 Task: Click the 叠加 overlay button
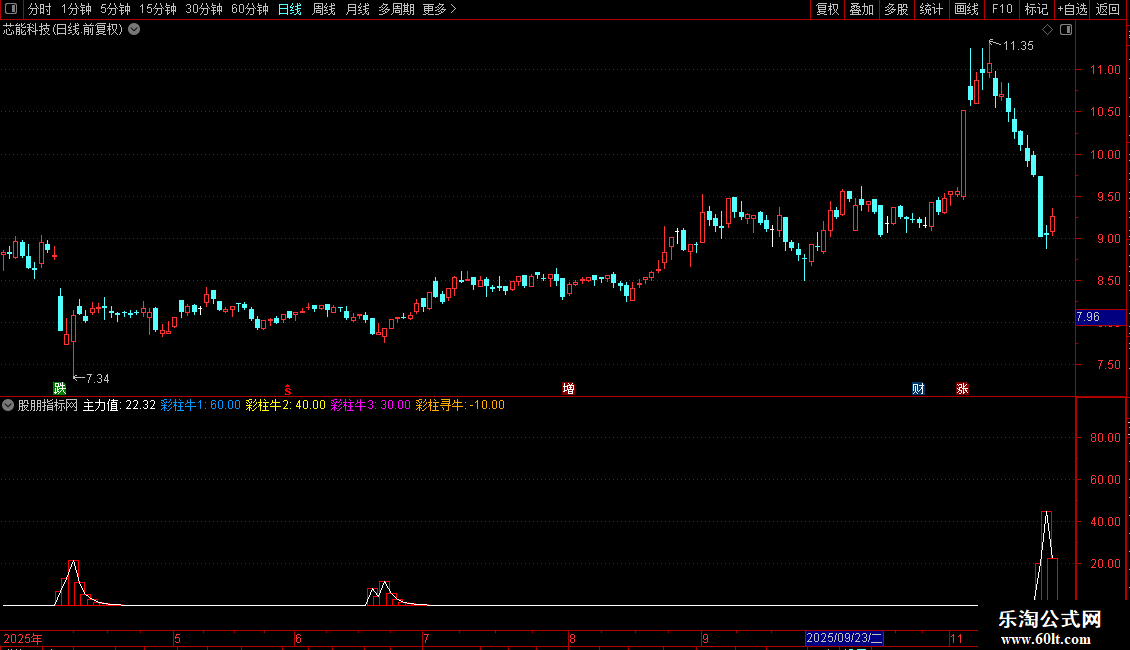(862, 9)
